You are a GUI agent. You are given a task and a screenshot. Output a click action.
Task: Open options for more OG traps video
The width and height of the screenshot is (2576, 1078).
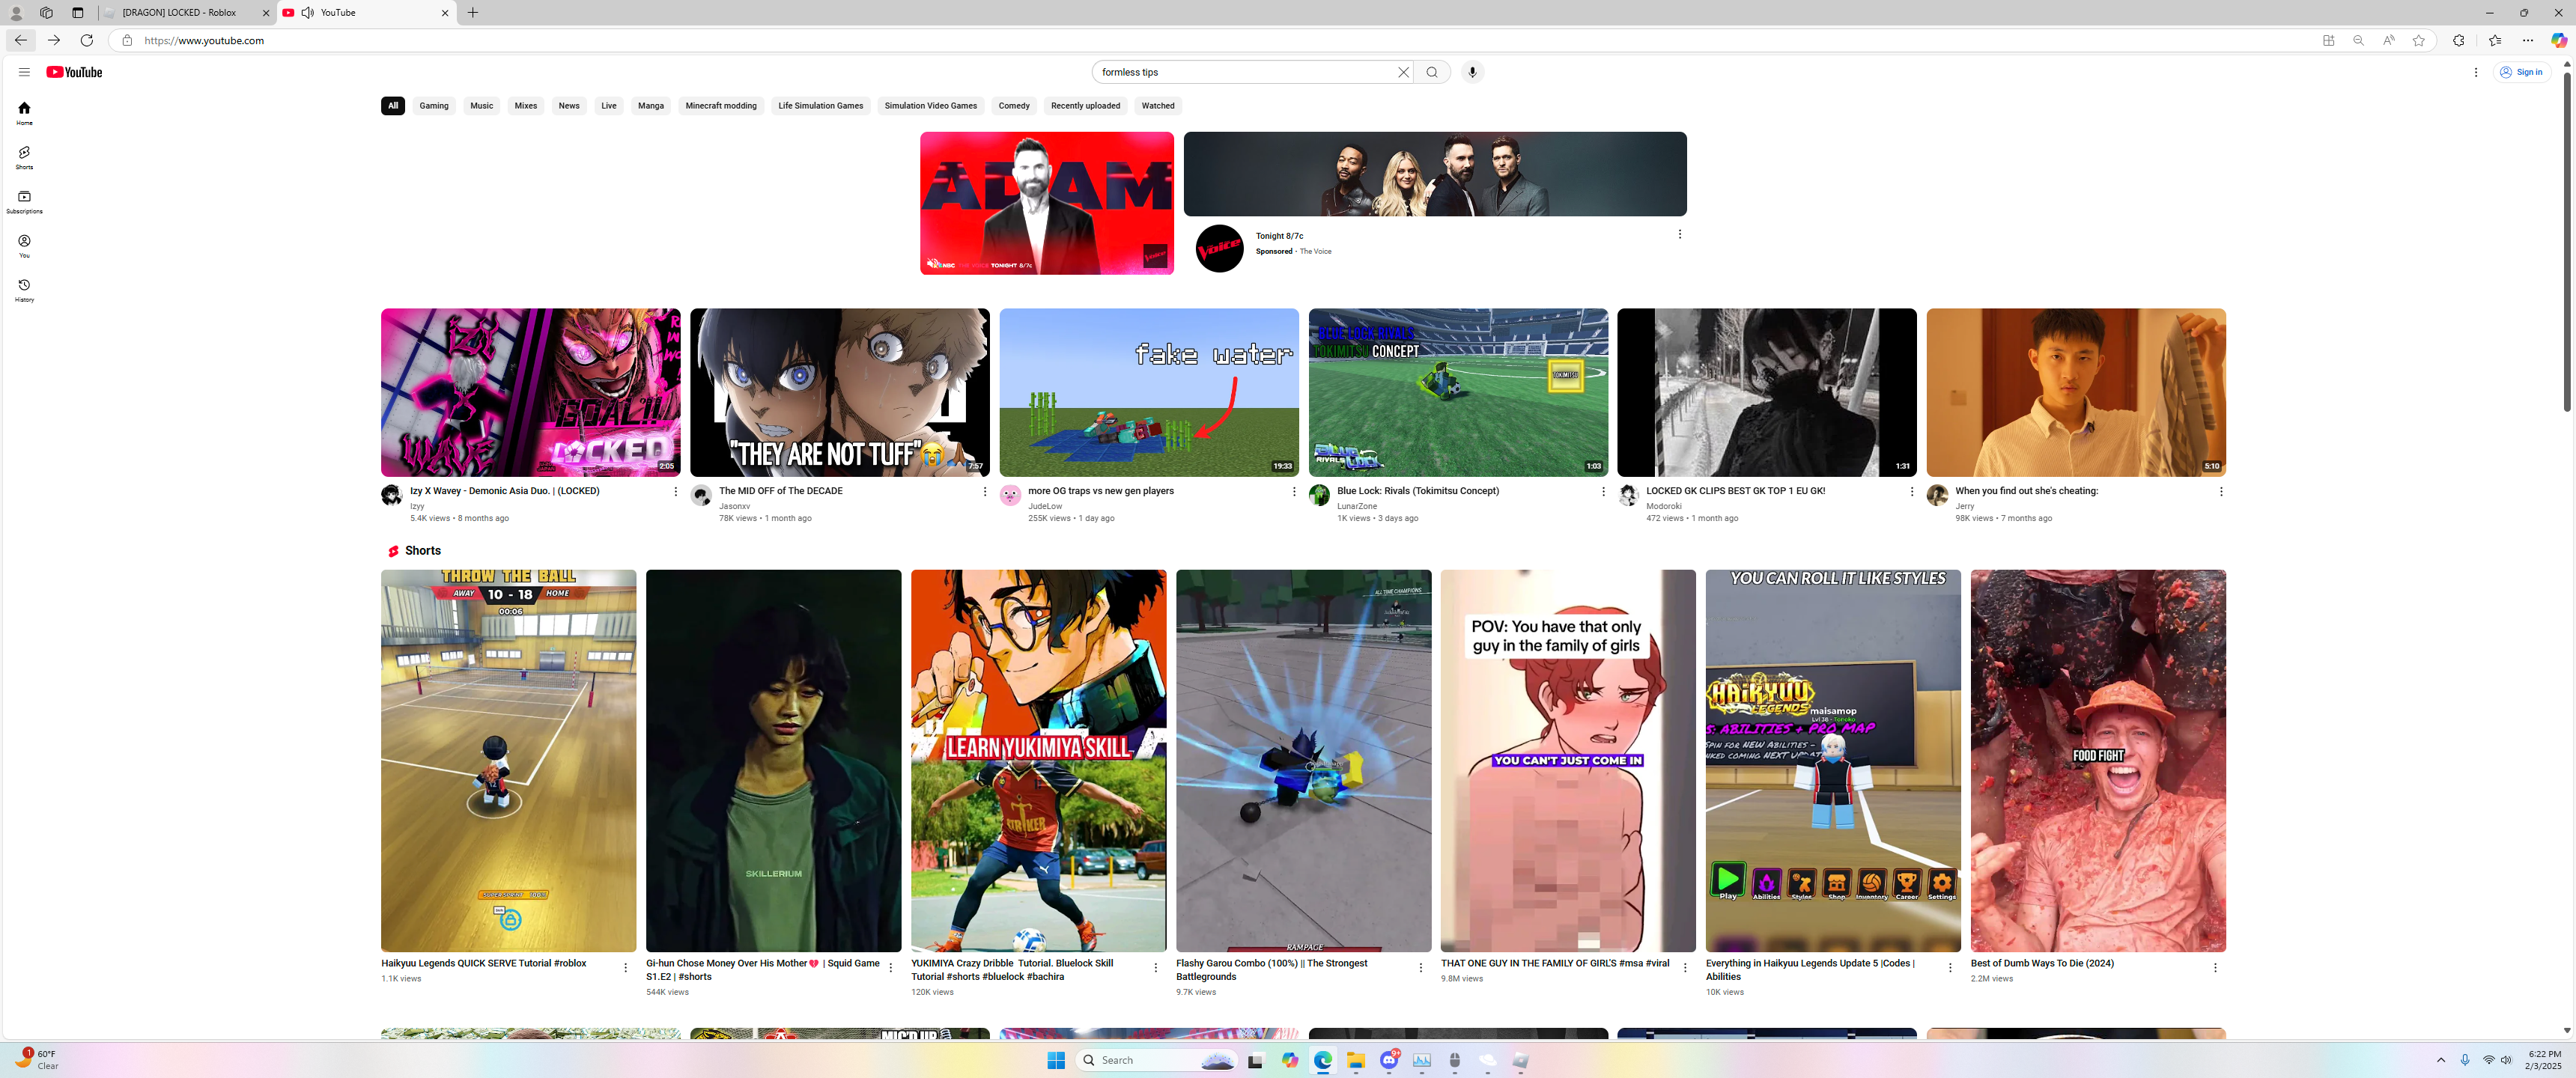coord(1294,492)
